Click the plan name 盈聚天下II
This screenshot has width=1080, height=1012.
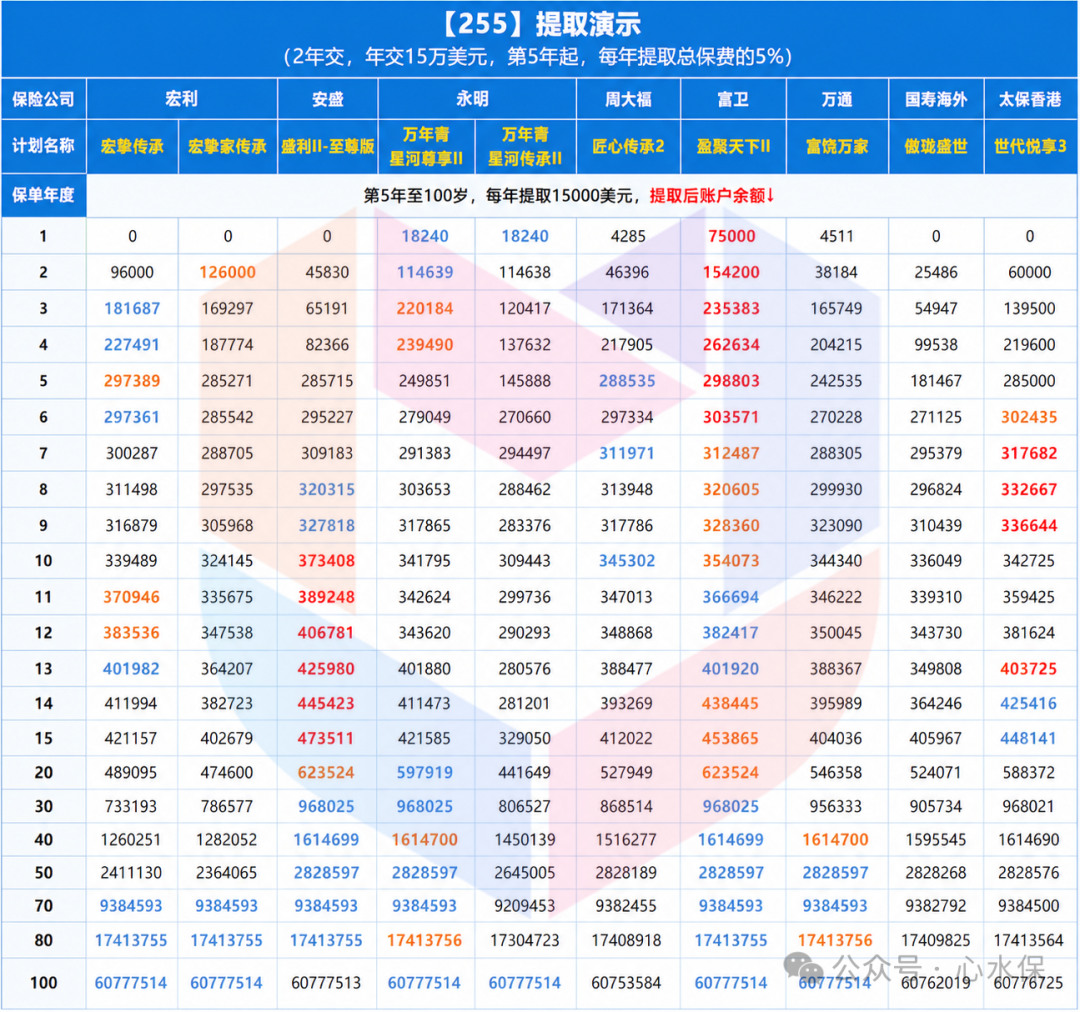click(x=733, y=146)
